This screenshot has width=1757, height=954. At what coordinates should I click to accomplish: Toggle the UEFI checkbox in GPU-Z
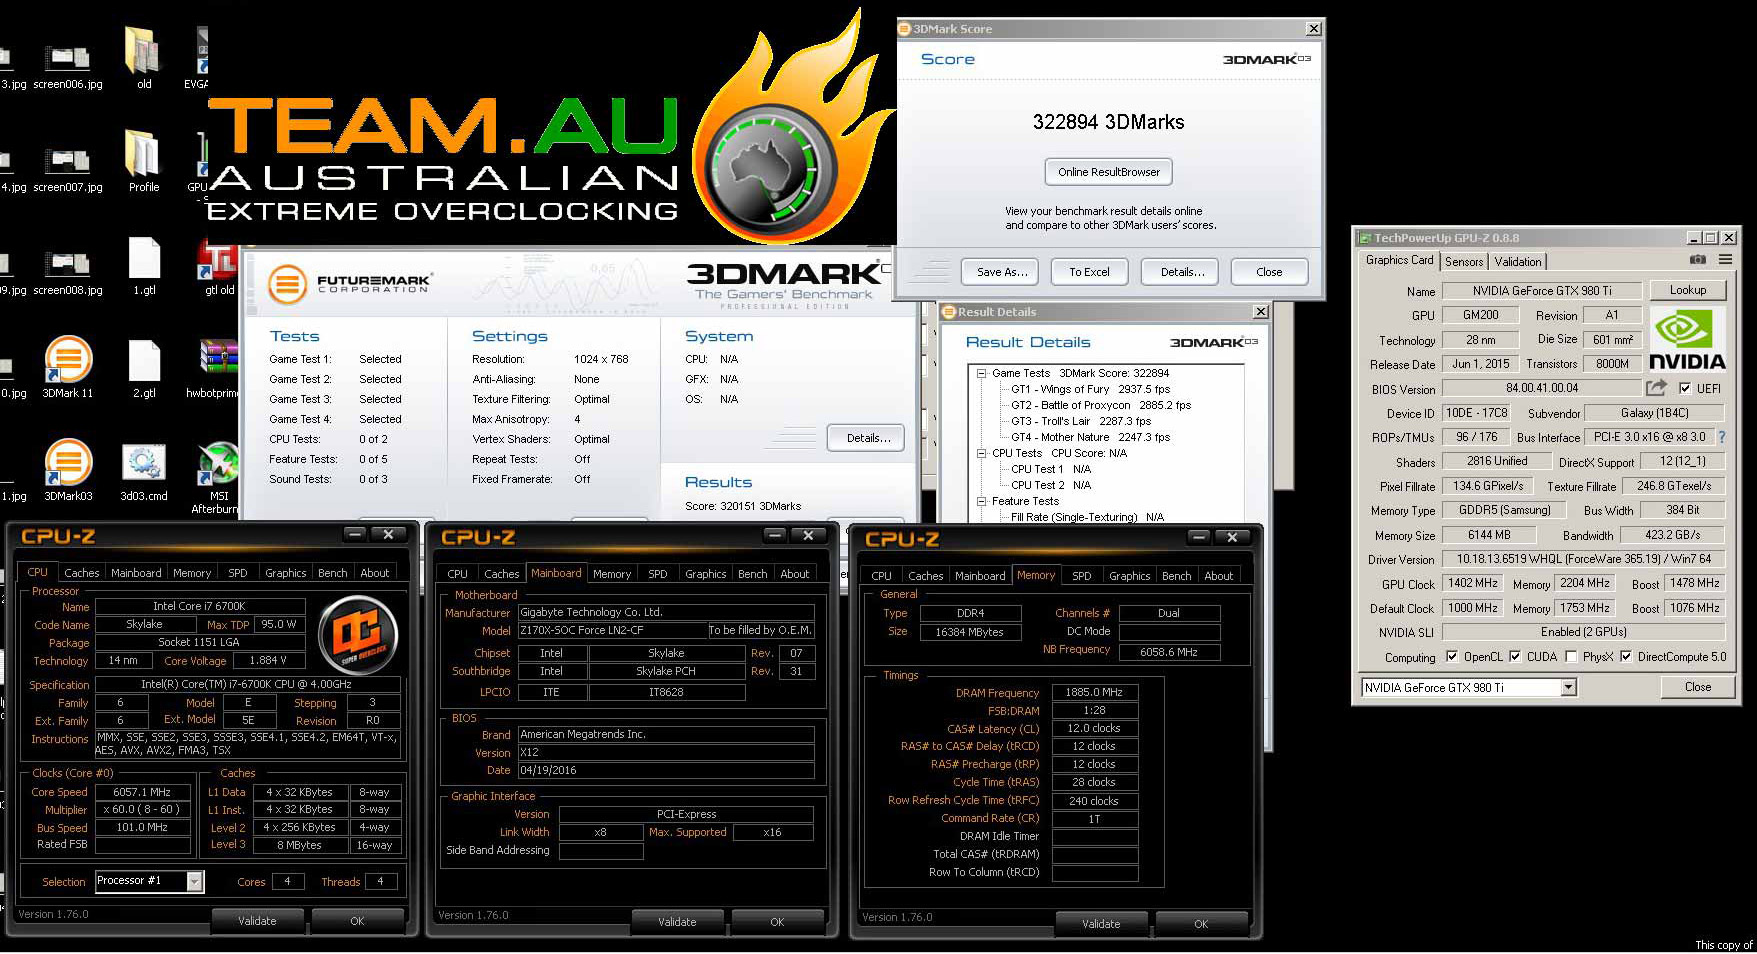tap(1685, 388)
